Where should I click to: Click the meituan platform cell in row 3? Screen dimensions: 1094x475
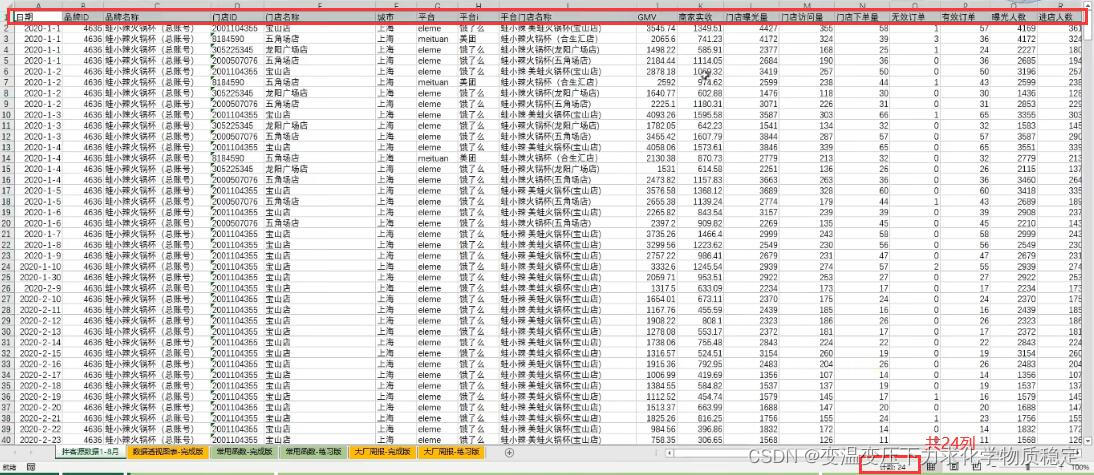point(437,38)
